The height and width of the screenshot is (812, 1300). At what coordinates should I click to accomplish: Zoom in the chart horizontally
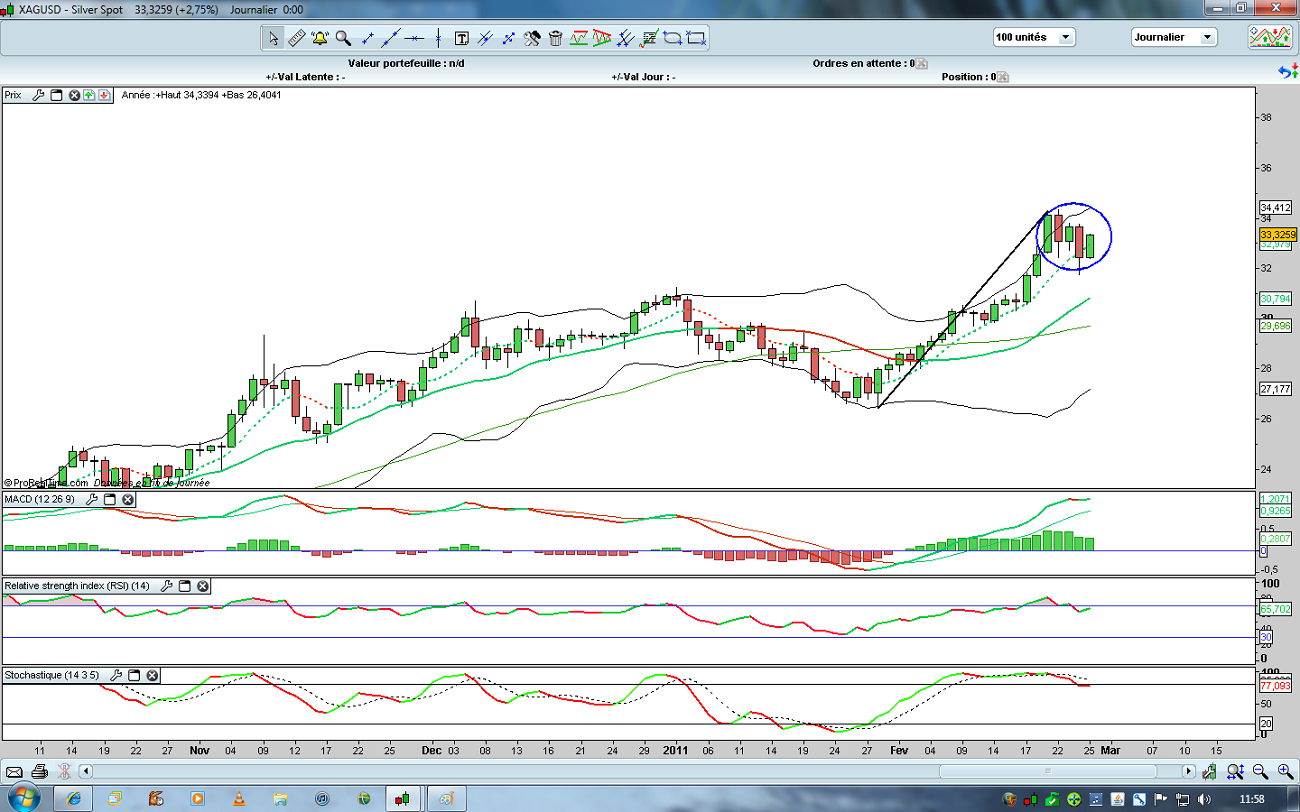1284,771
